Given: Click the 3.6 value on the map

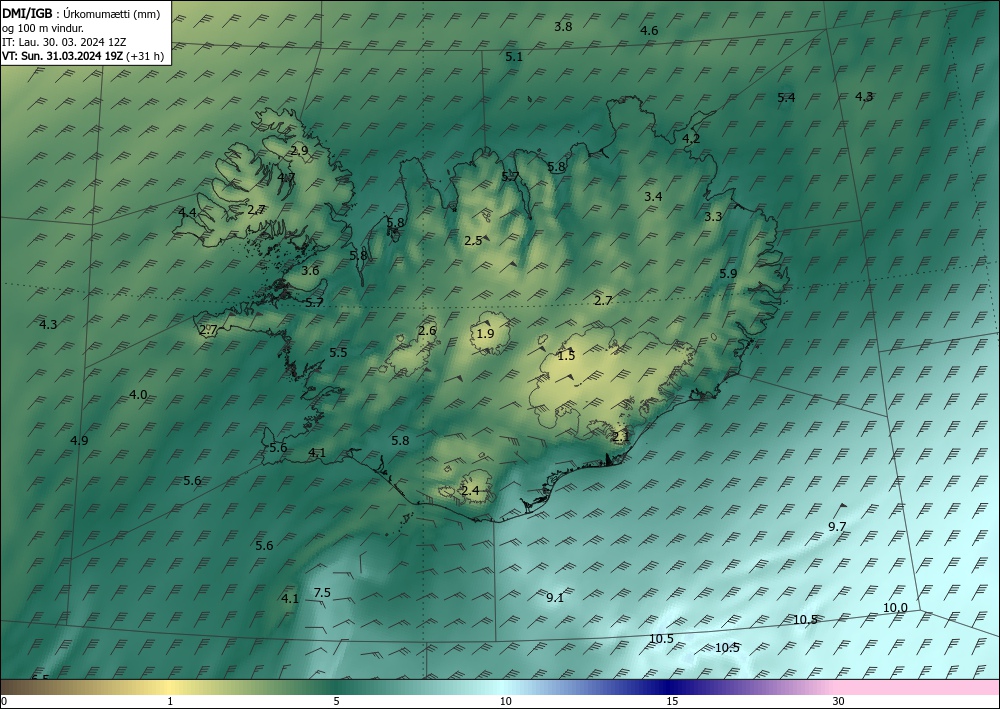Looking at the screenshot, I should pyautogui.click(x=309, y=271).
